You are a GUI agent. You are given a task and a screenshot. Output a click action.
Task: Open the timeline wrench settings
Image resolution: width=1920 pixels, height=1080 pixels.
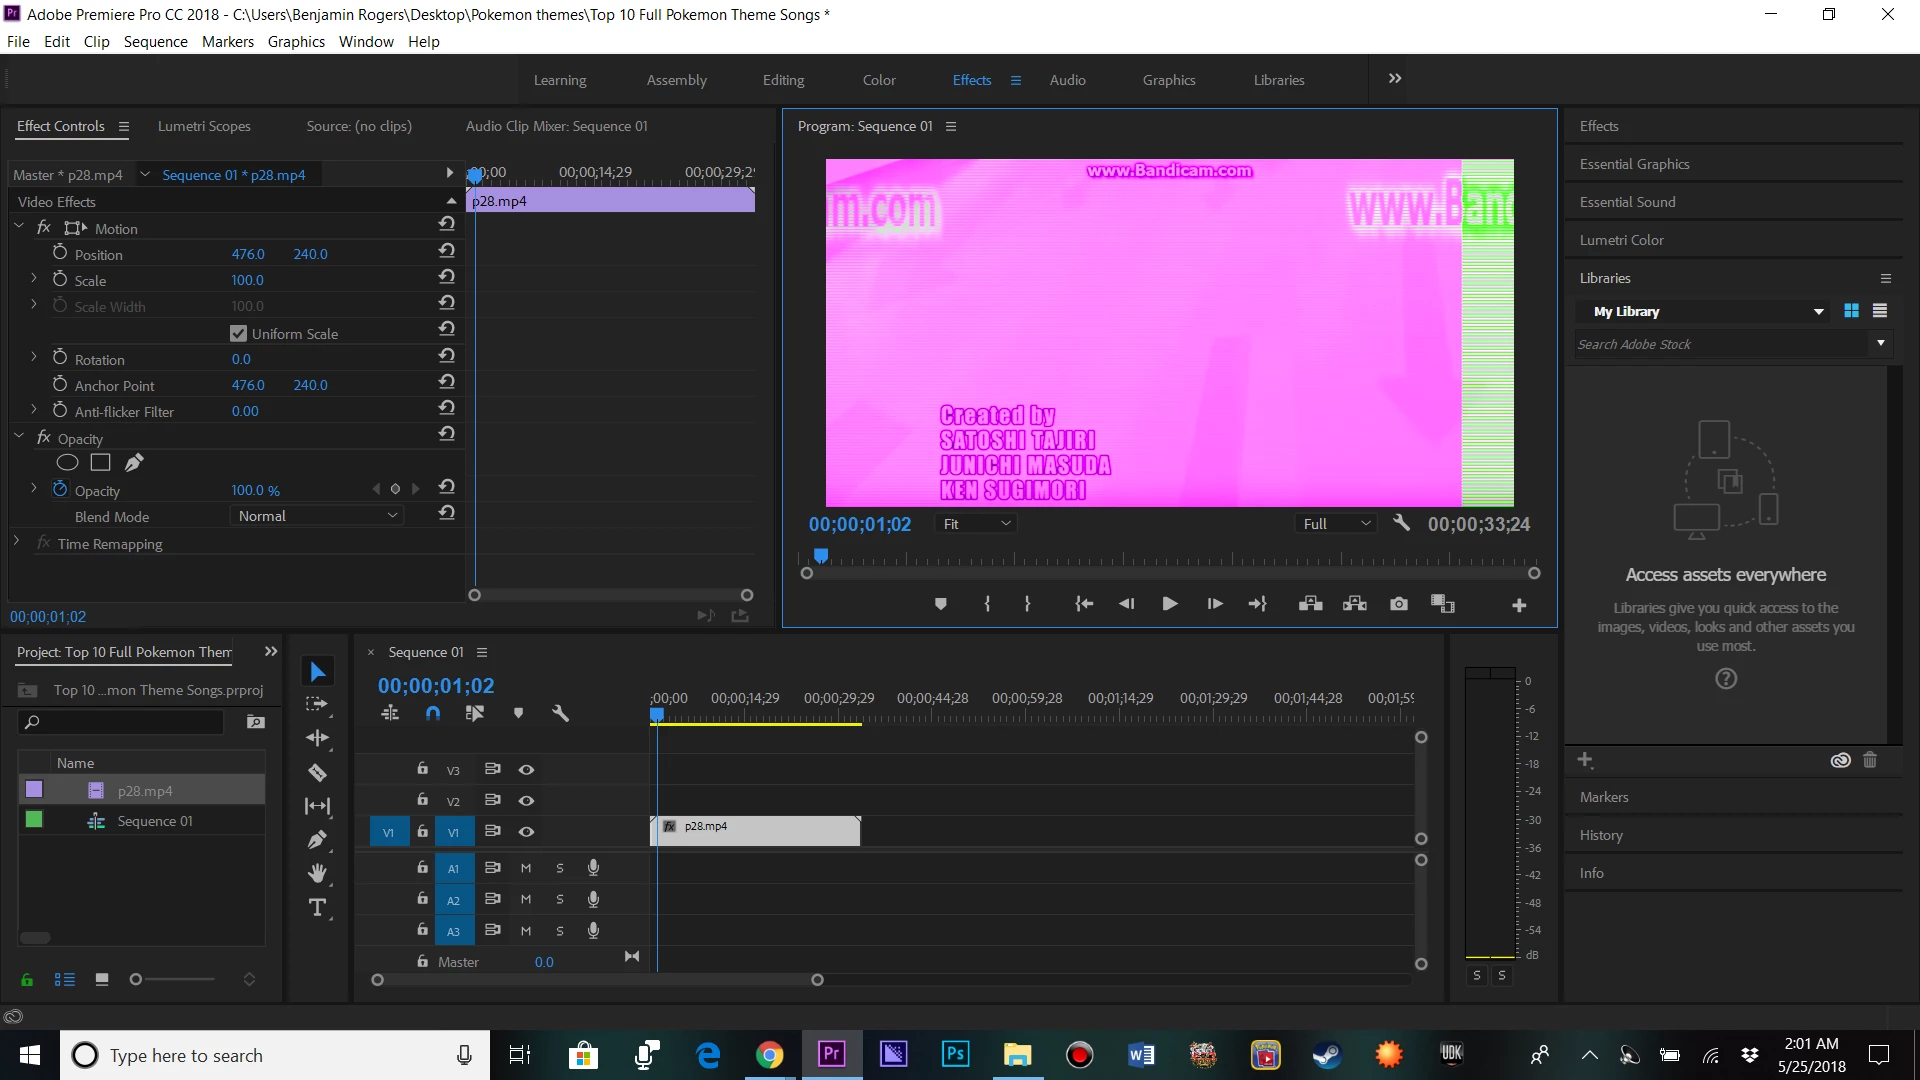click(x=560, y=713)
